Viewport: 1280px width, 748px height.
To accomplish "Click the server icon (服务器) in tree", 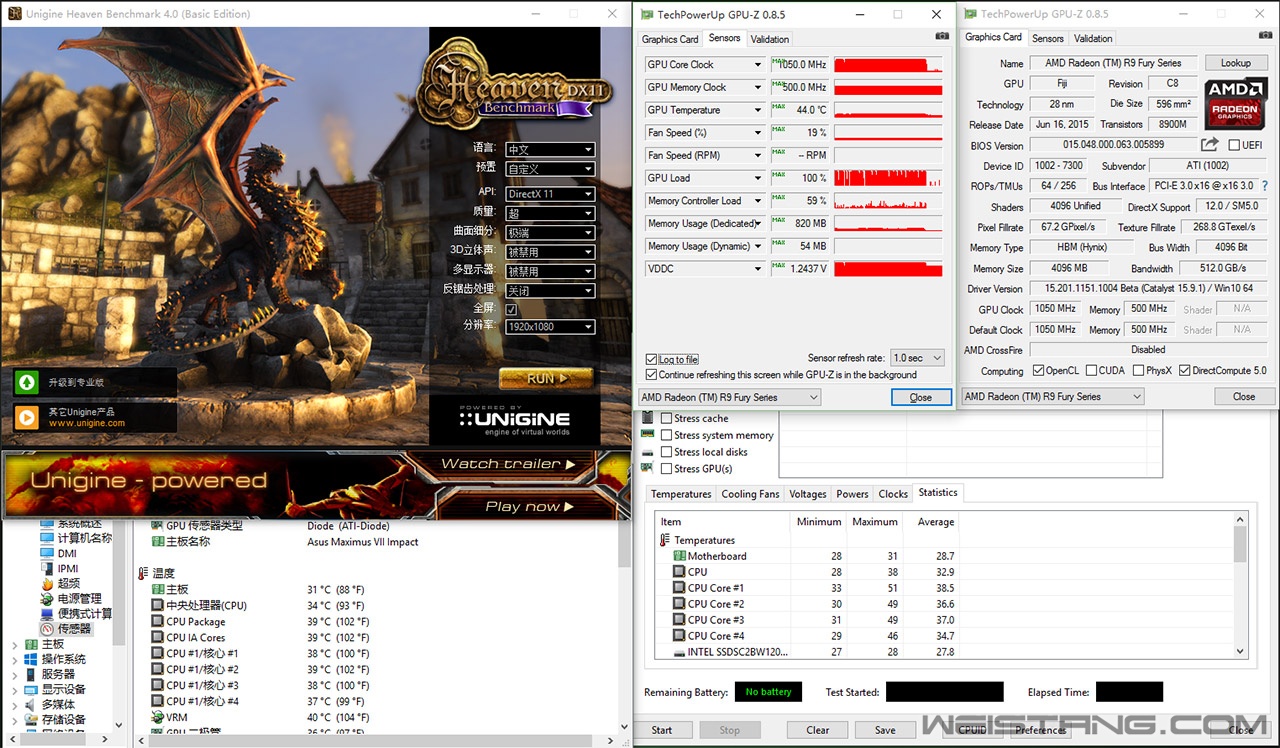I will [31, 674].
